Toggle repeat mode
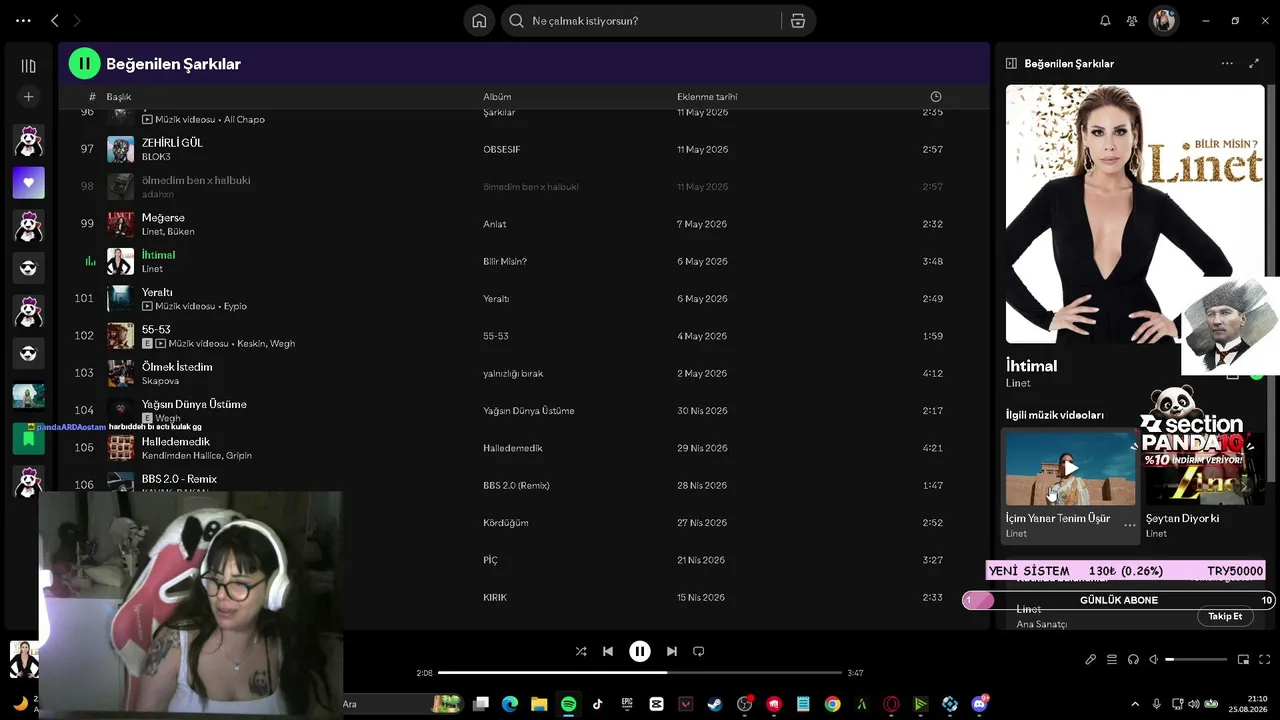Viewport: 1280px width, 720px height. coord(699,651)
